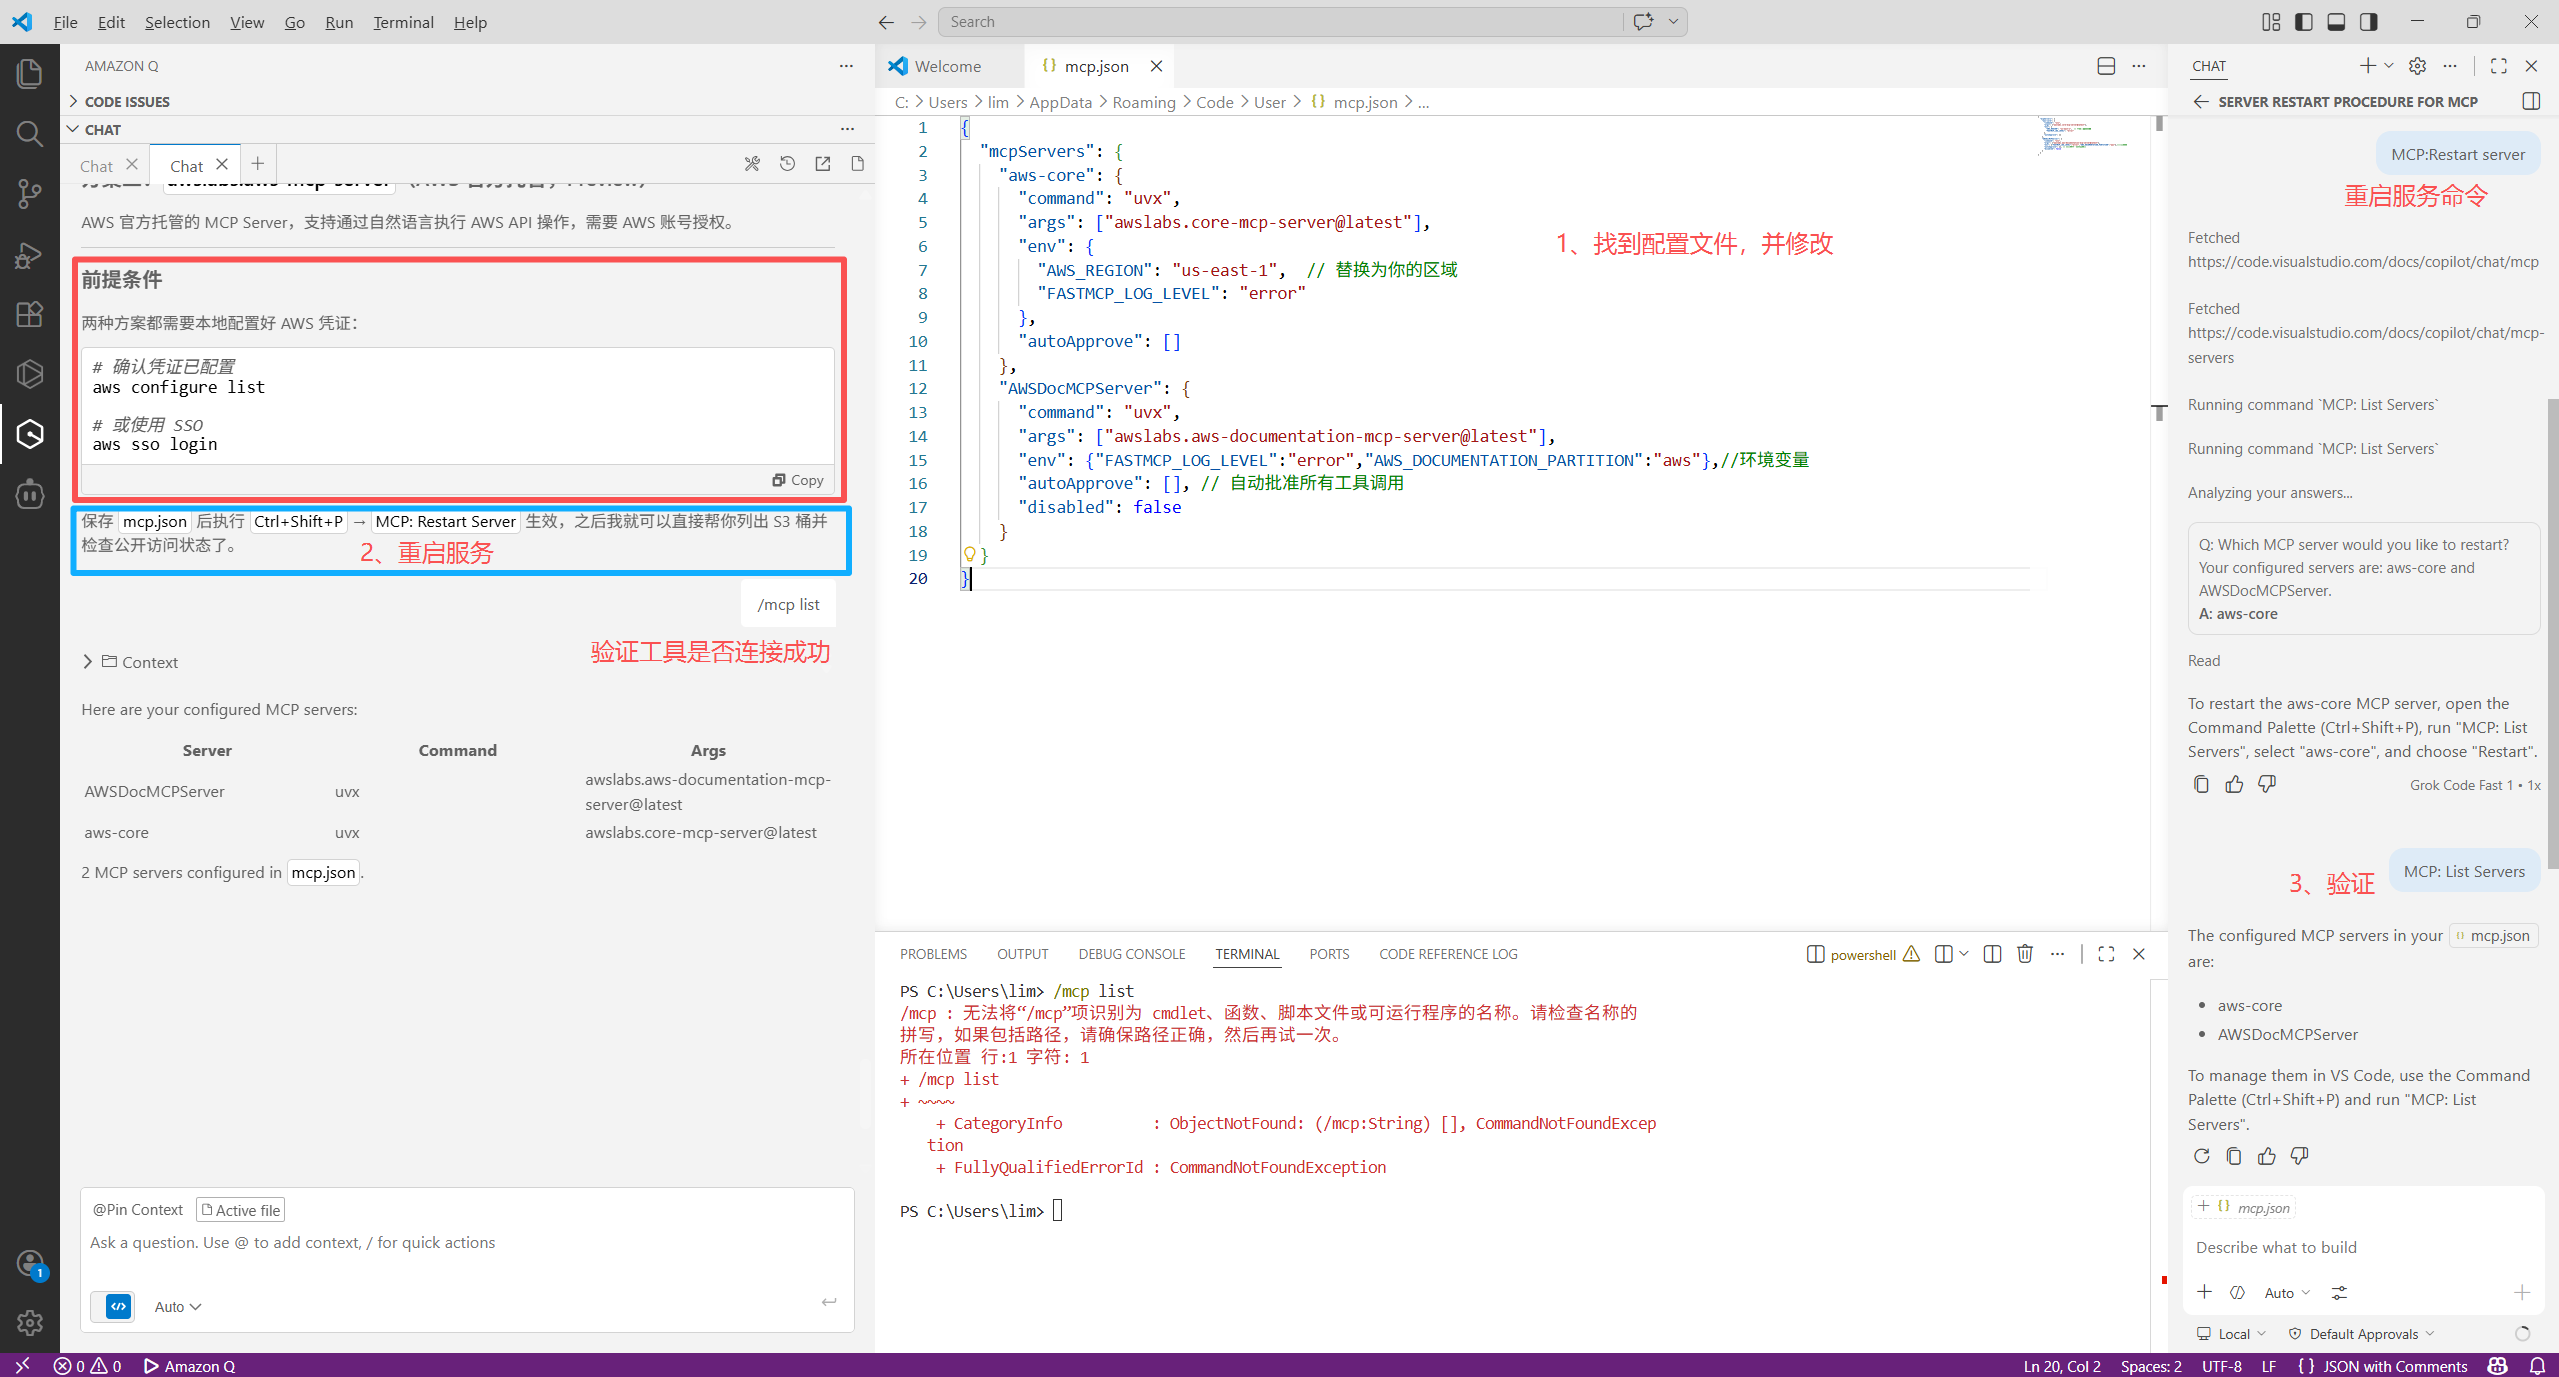Viewport: 2559px width, 1377px height.
Task: Toggle the primary sidebar layout button
Action: (2304, 22)
